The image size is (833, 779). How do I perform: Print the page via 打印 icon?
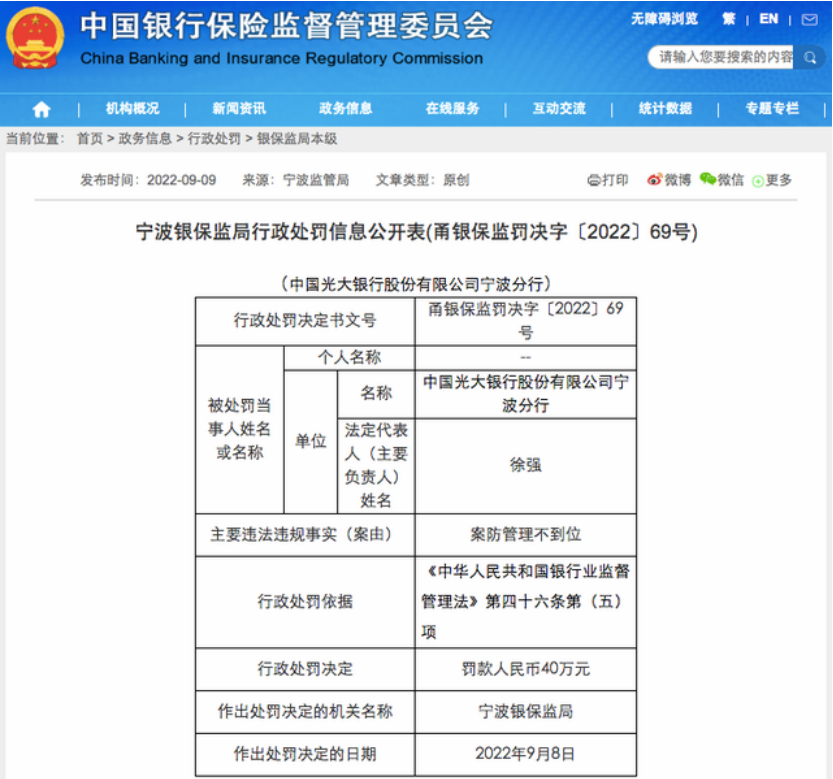(608, 180)
